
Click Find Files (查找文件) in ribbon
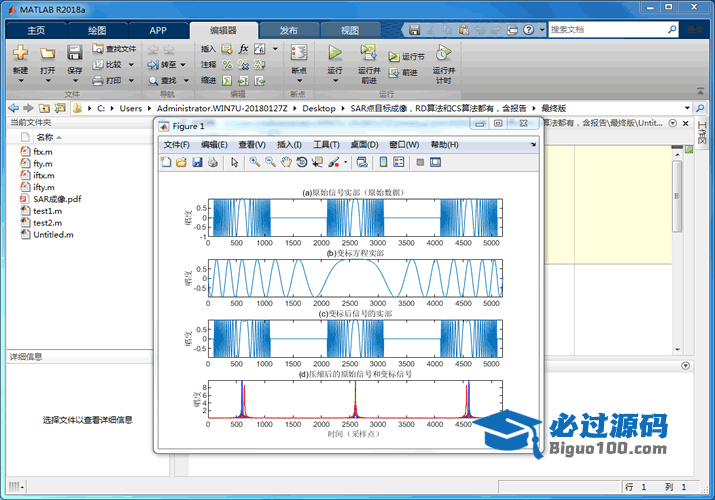[x=114, y=48]
